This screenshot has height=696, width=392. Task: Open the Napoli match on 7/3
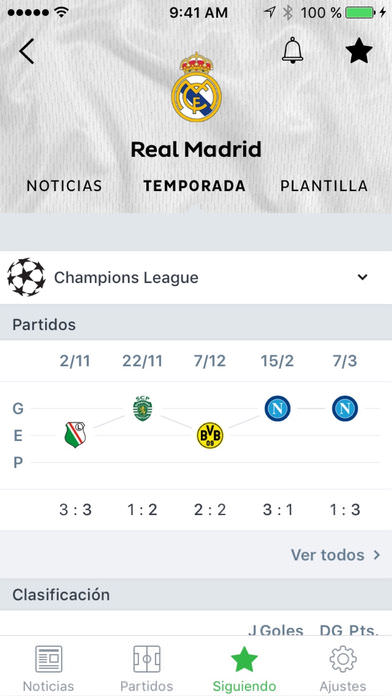[345, 408]
